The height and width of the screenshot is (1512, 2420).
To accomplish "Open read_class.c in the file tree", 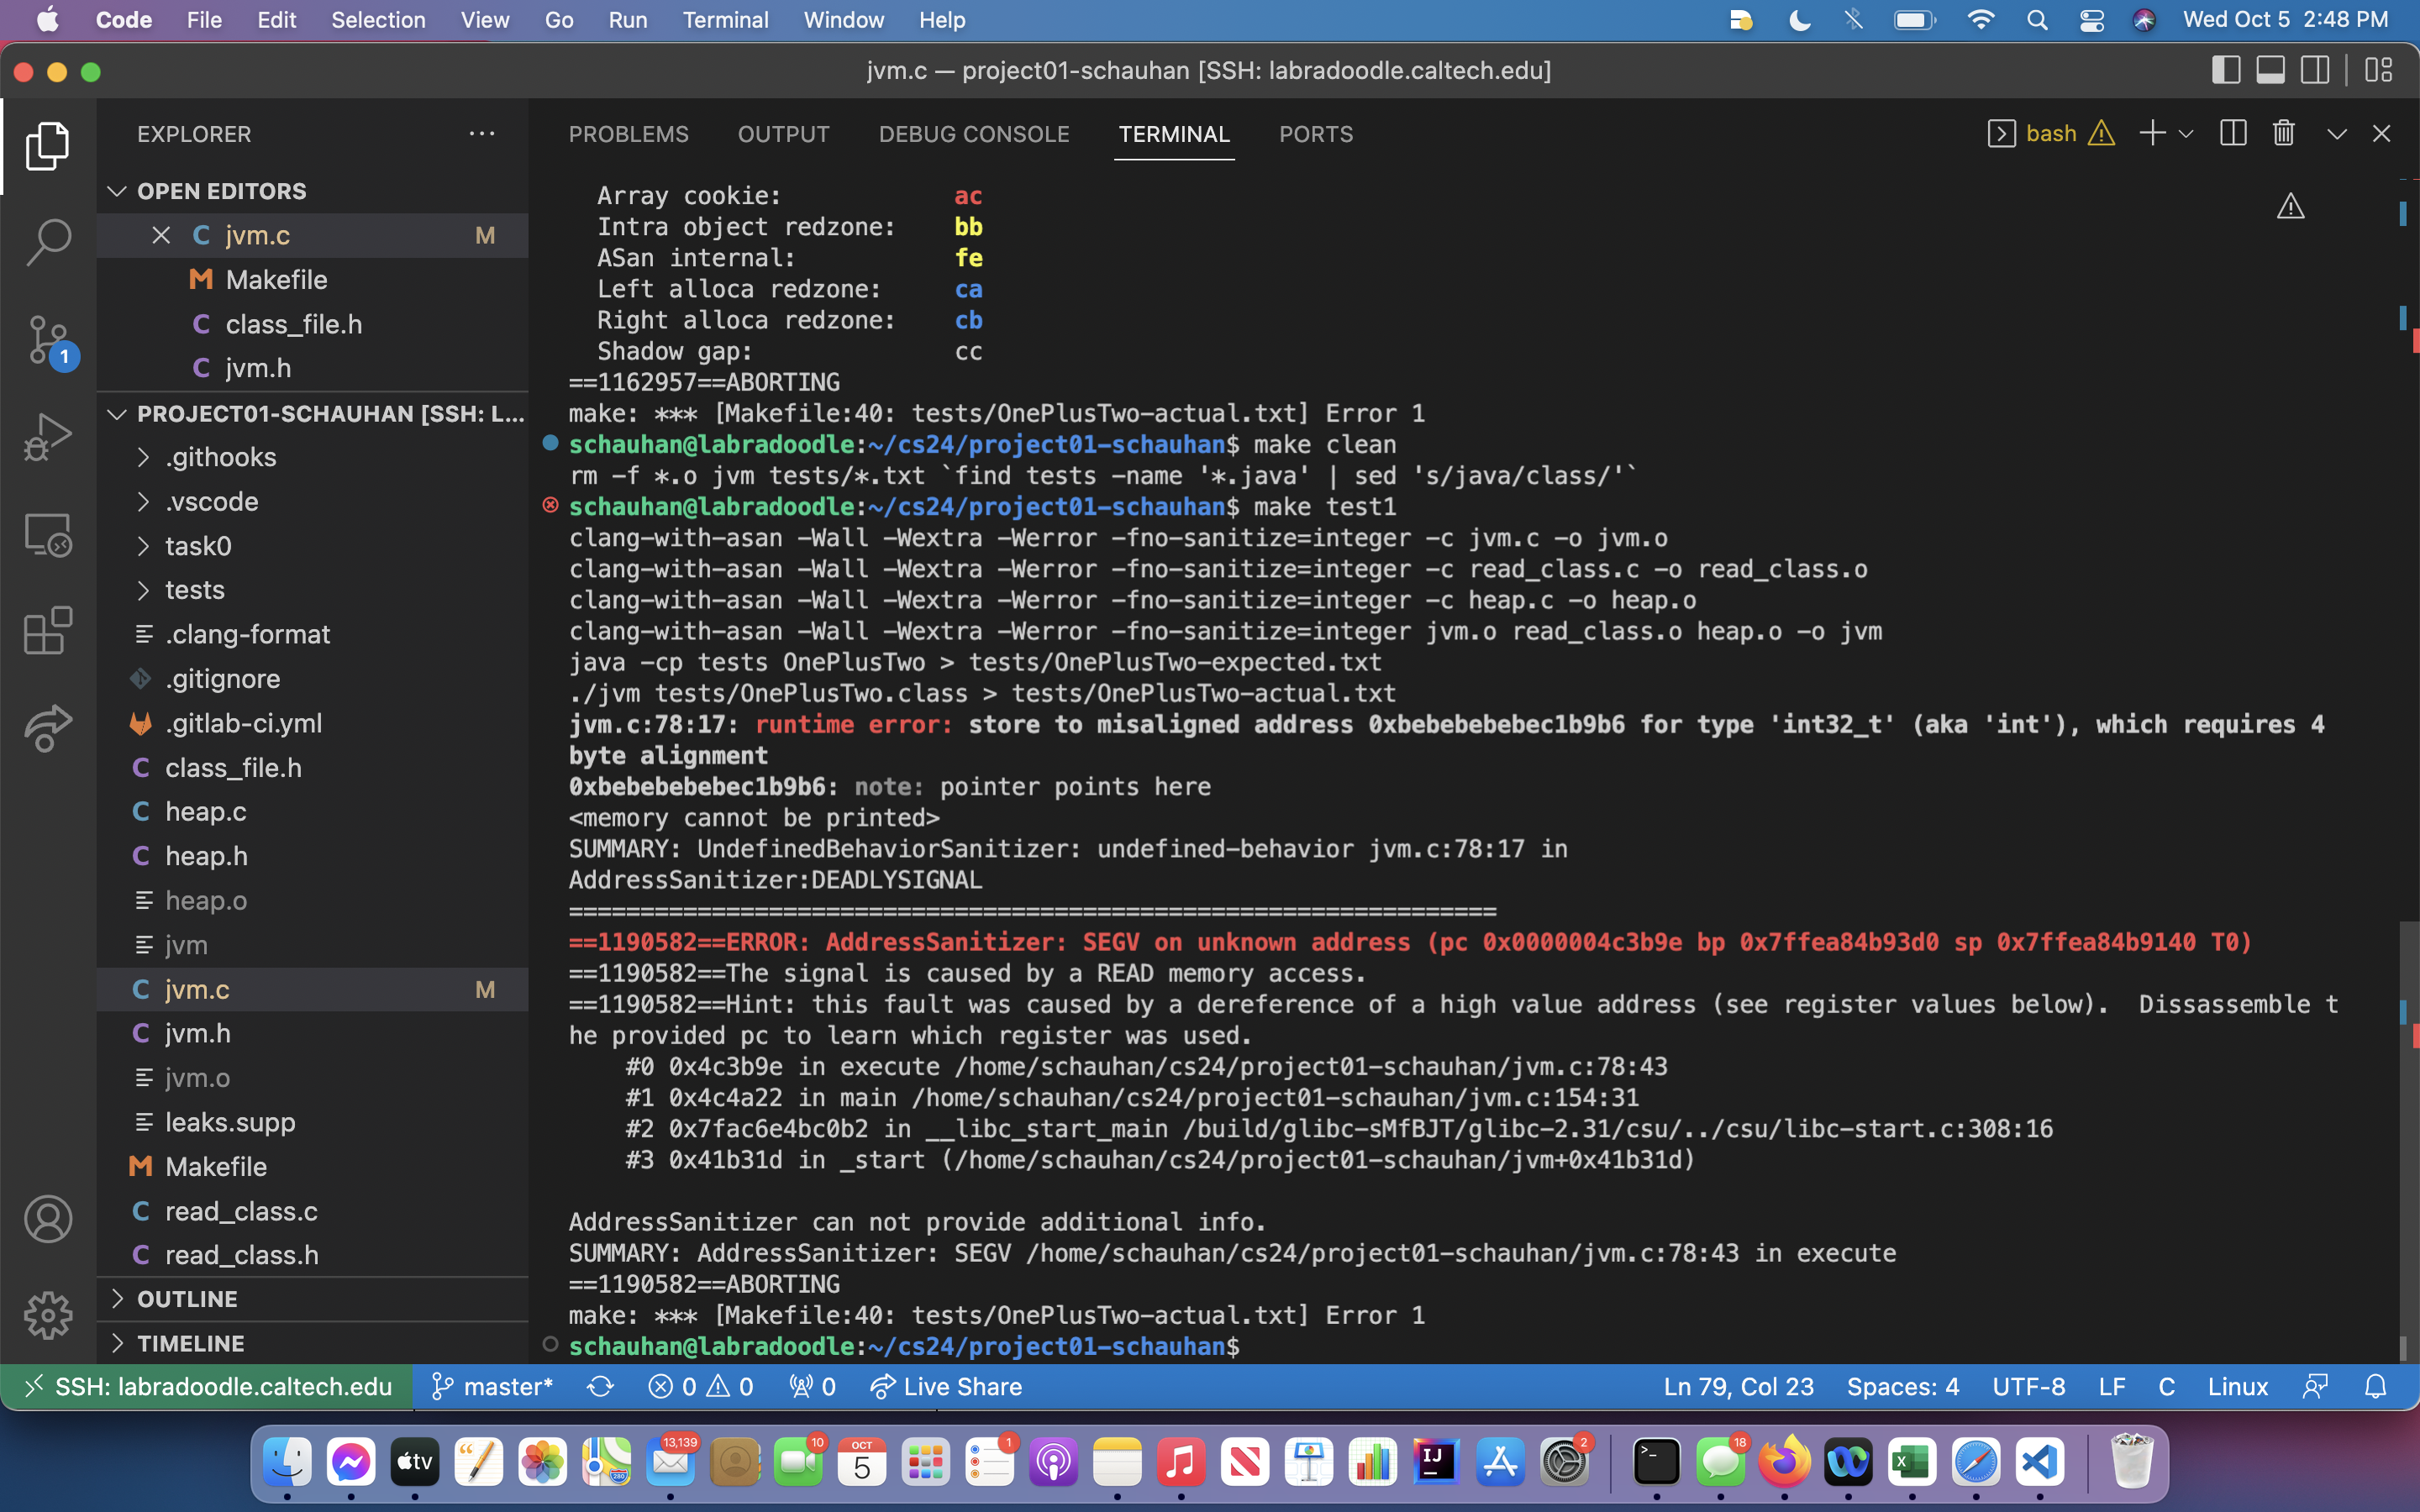I will [x=241, y=1211].
